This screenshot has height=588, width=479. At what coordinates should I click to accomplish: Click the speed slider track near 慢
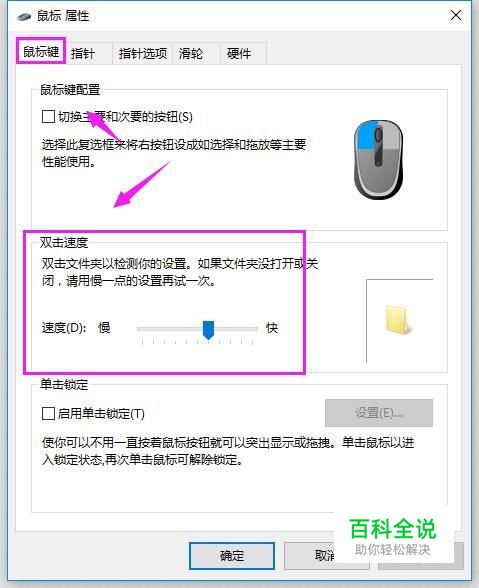(165, 329)
